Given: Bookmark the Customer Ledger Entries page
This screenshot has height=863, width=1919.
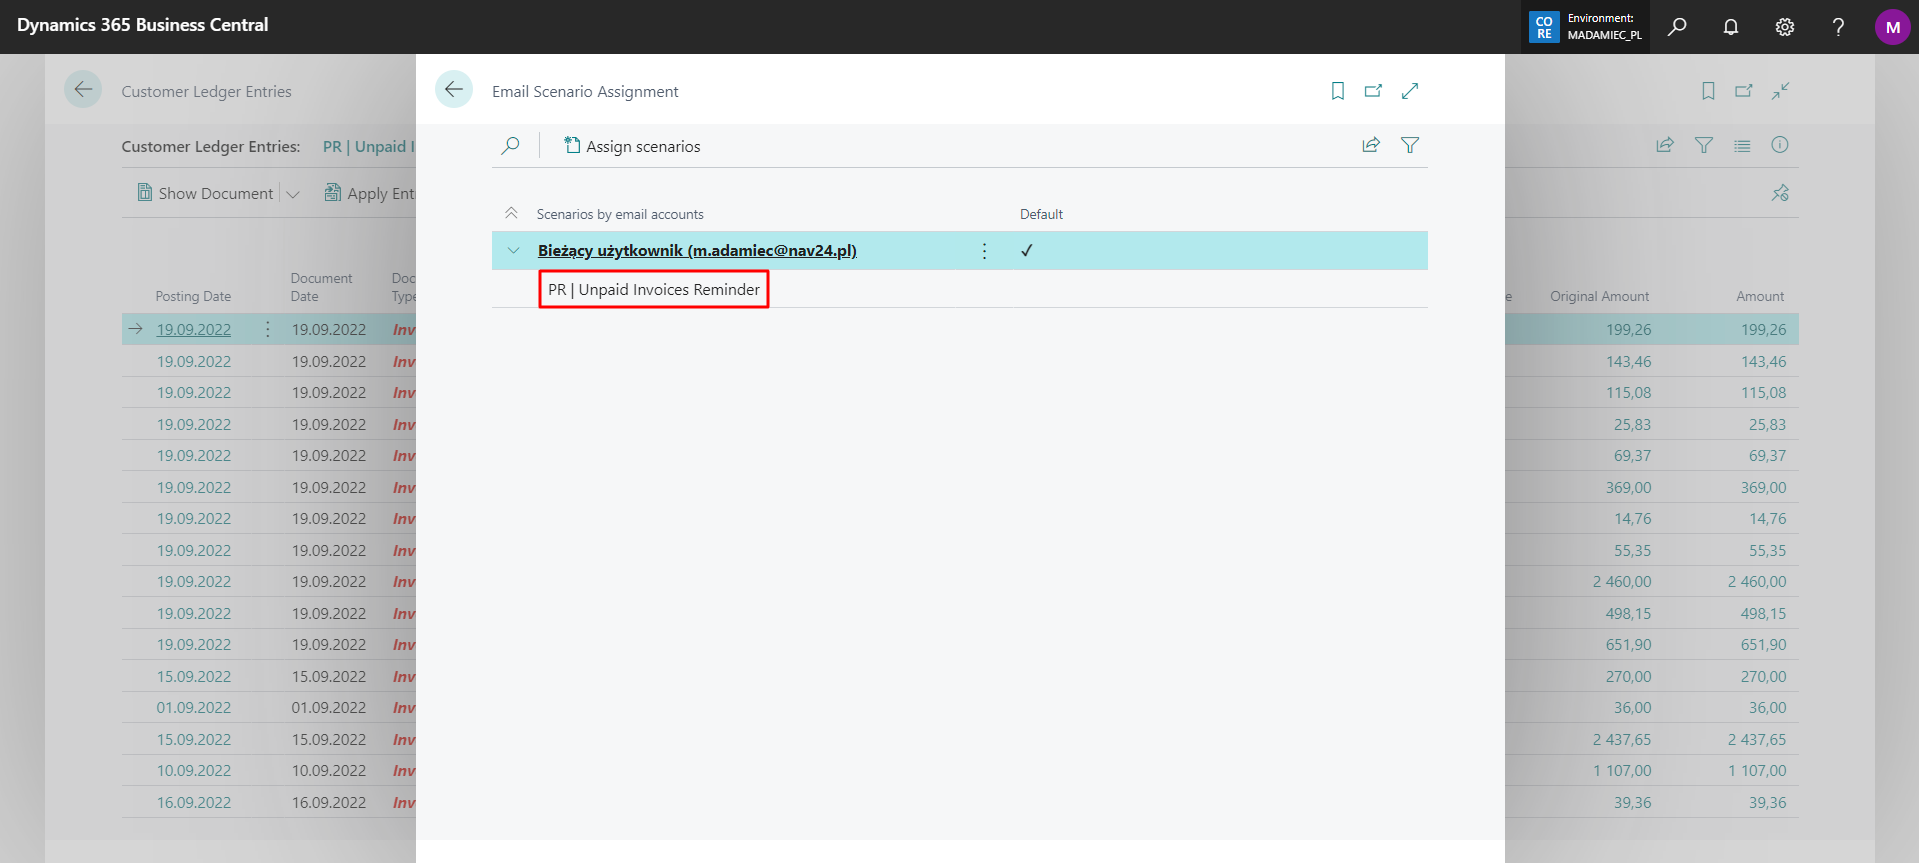Looking at the screenshot, I should [1708, 91].
